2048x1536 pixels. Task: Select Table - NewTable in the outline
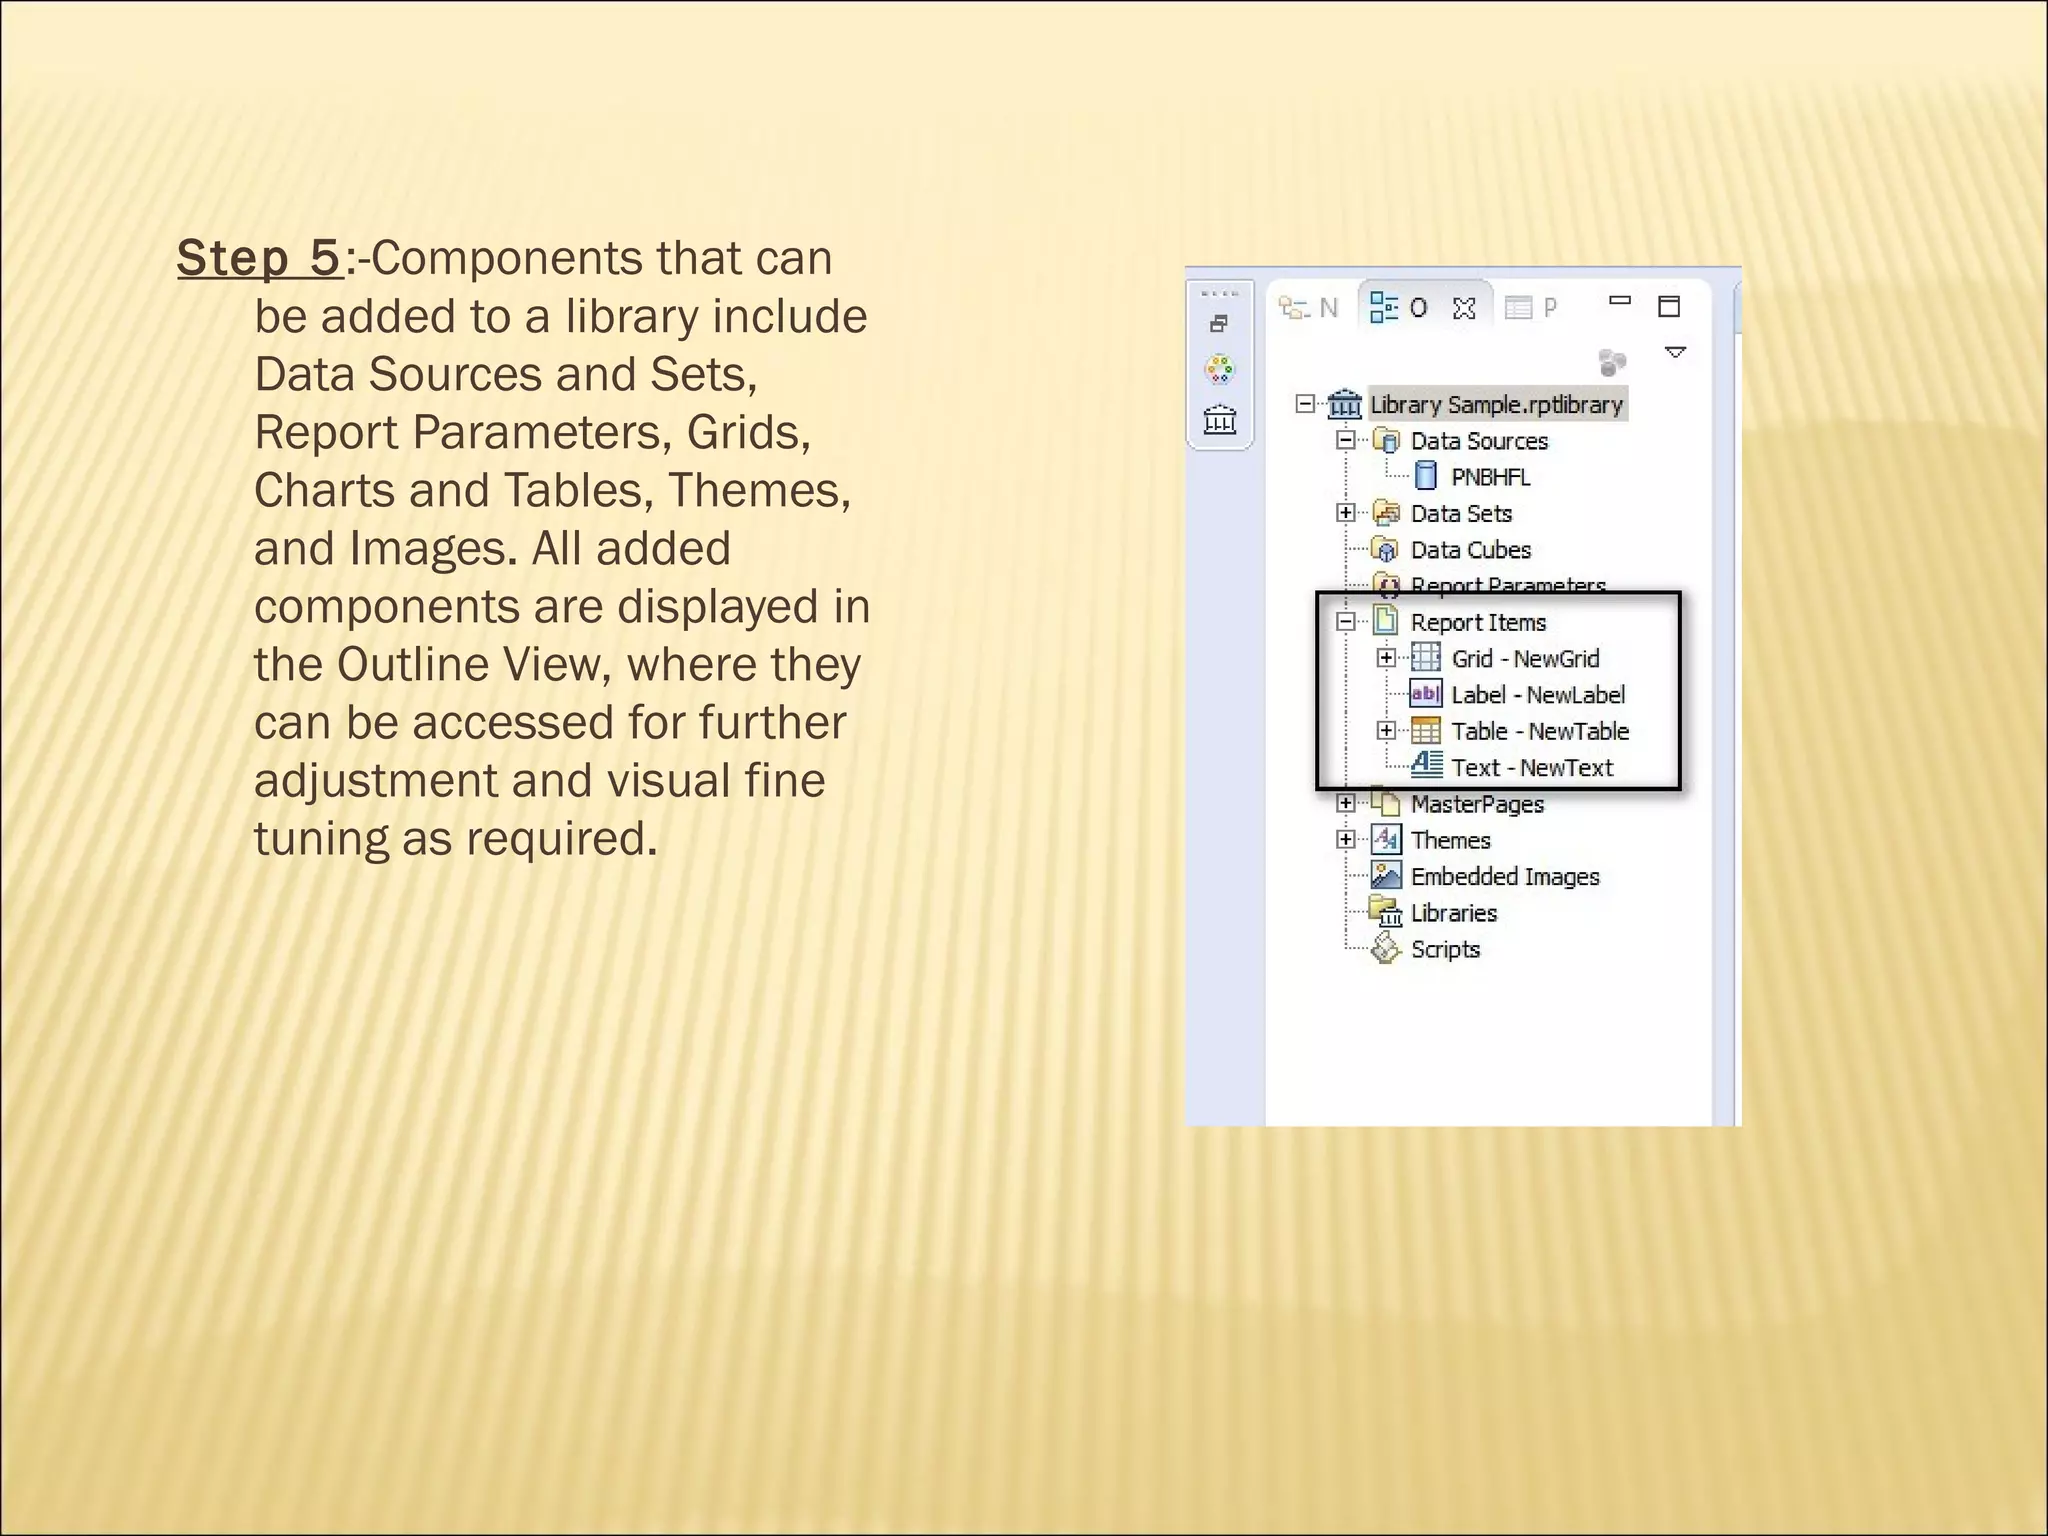1540,732
